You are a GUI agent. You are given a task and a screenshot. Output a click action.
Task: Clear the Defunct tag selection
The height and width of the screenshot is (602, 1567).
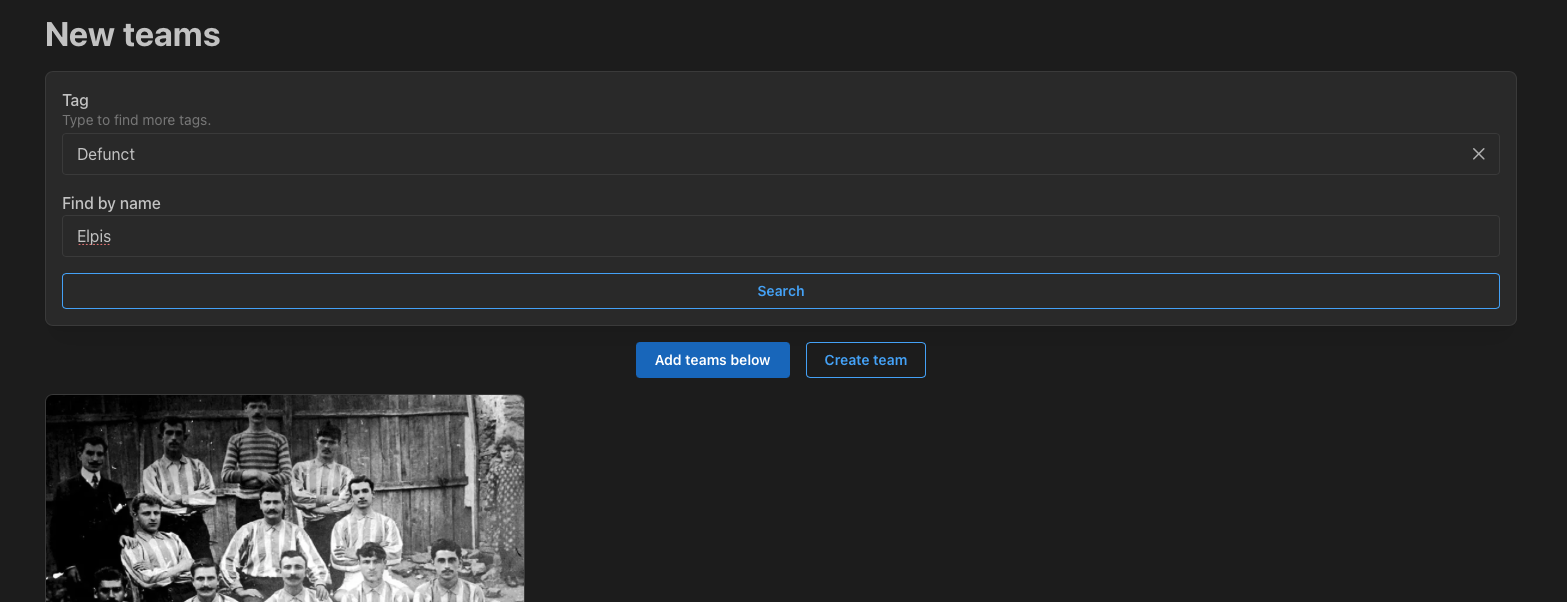1478,154
